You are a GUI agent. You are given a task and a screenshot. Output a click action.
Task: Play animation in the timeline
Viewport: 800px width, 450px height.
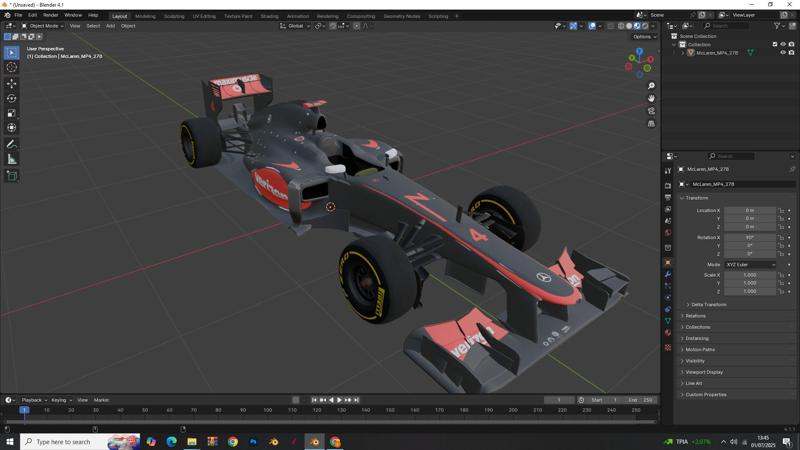(x=339, y=400)
